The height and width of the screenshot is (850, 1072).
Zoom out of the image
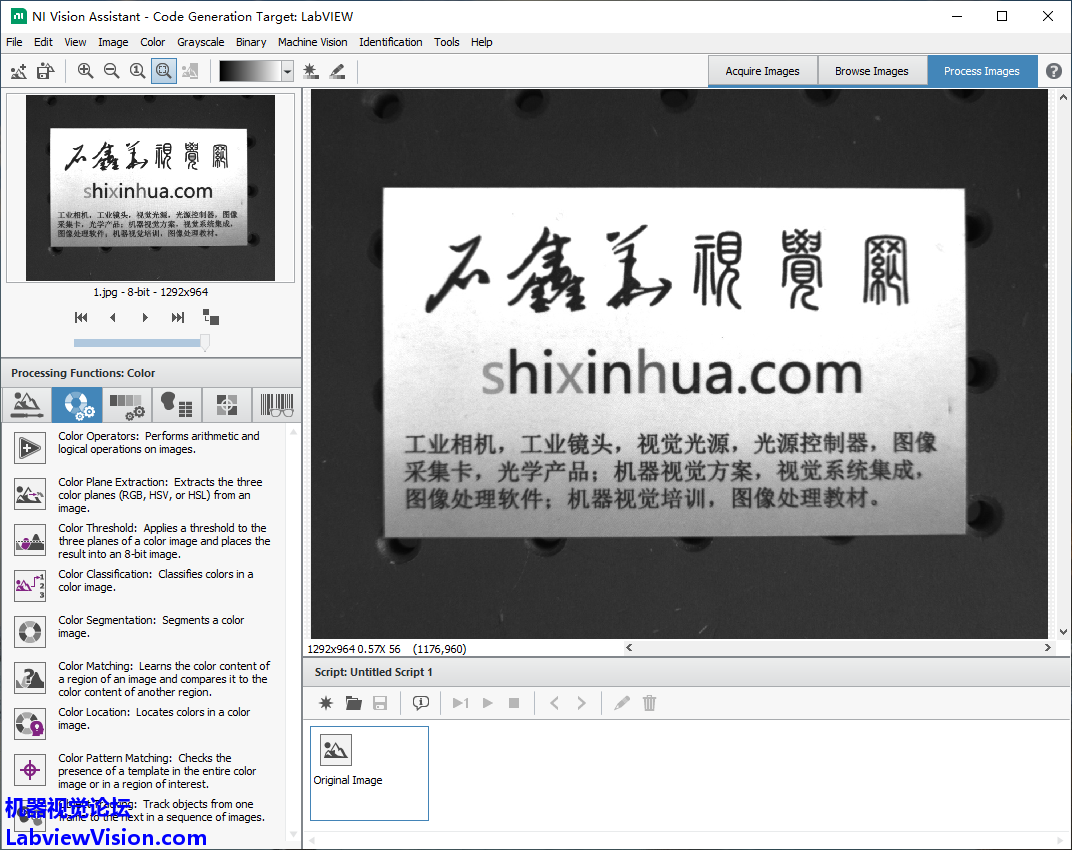[x=111, y=71]
